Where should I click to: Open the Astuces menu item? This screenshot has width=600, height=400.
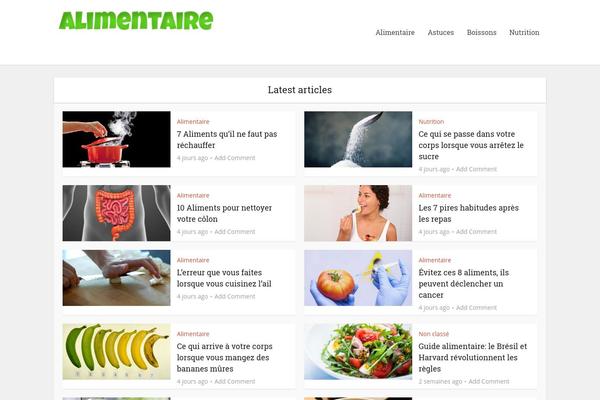coord(440,33)
